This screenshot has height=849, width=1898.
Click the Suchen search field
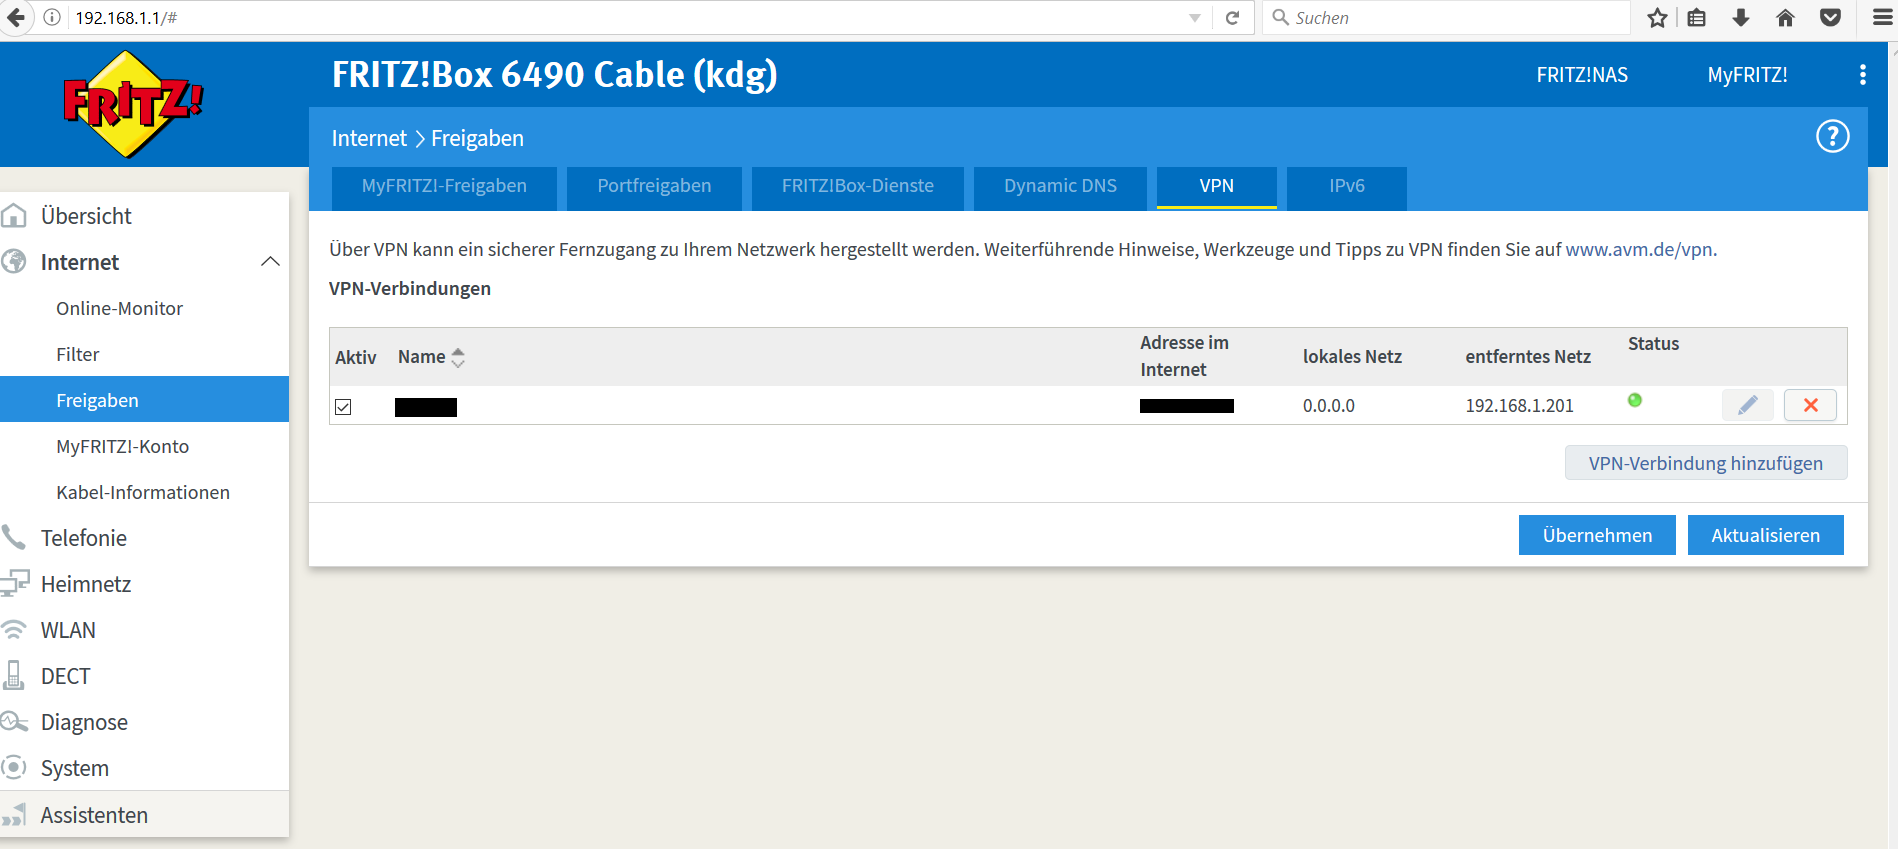(1446, 17)
